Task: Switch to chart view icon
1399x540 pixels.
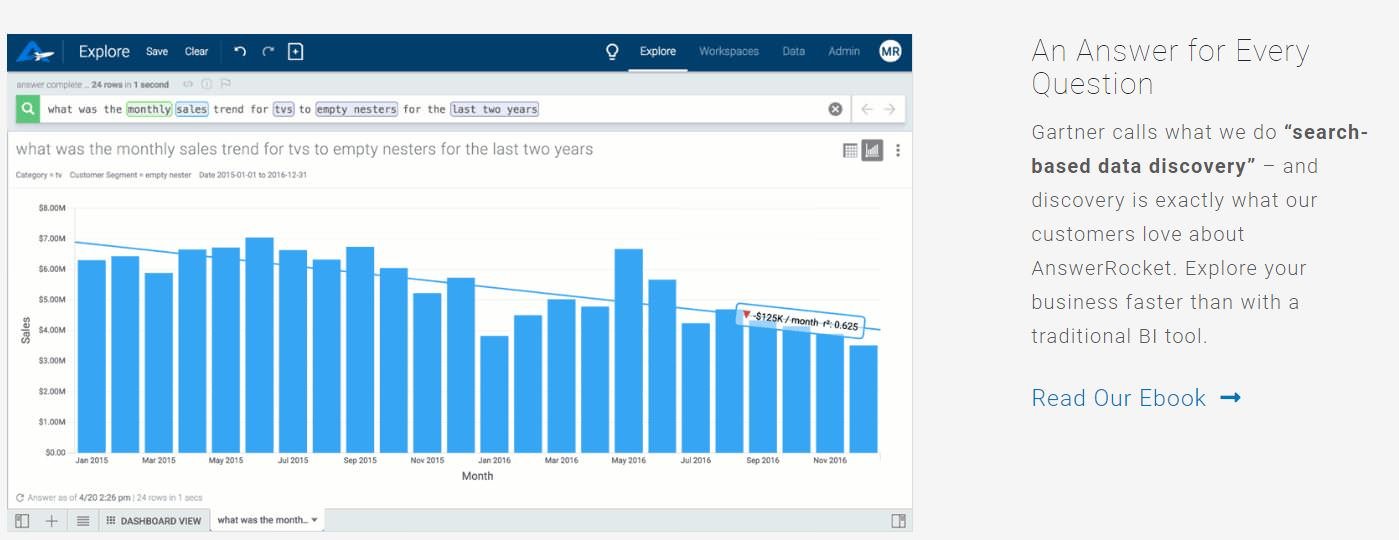Action: (x=872, y=150)
